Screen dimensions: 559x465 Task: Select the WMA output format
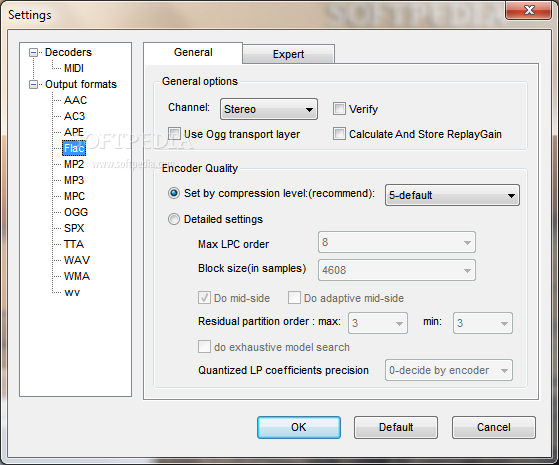click(x=77, y=276)
